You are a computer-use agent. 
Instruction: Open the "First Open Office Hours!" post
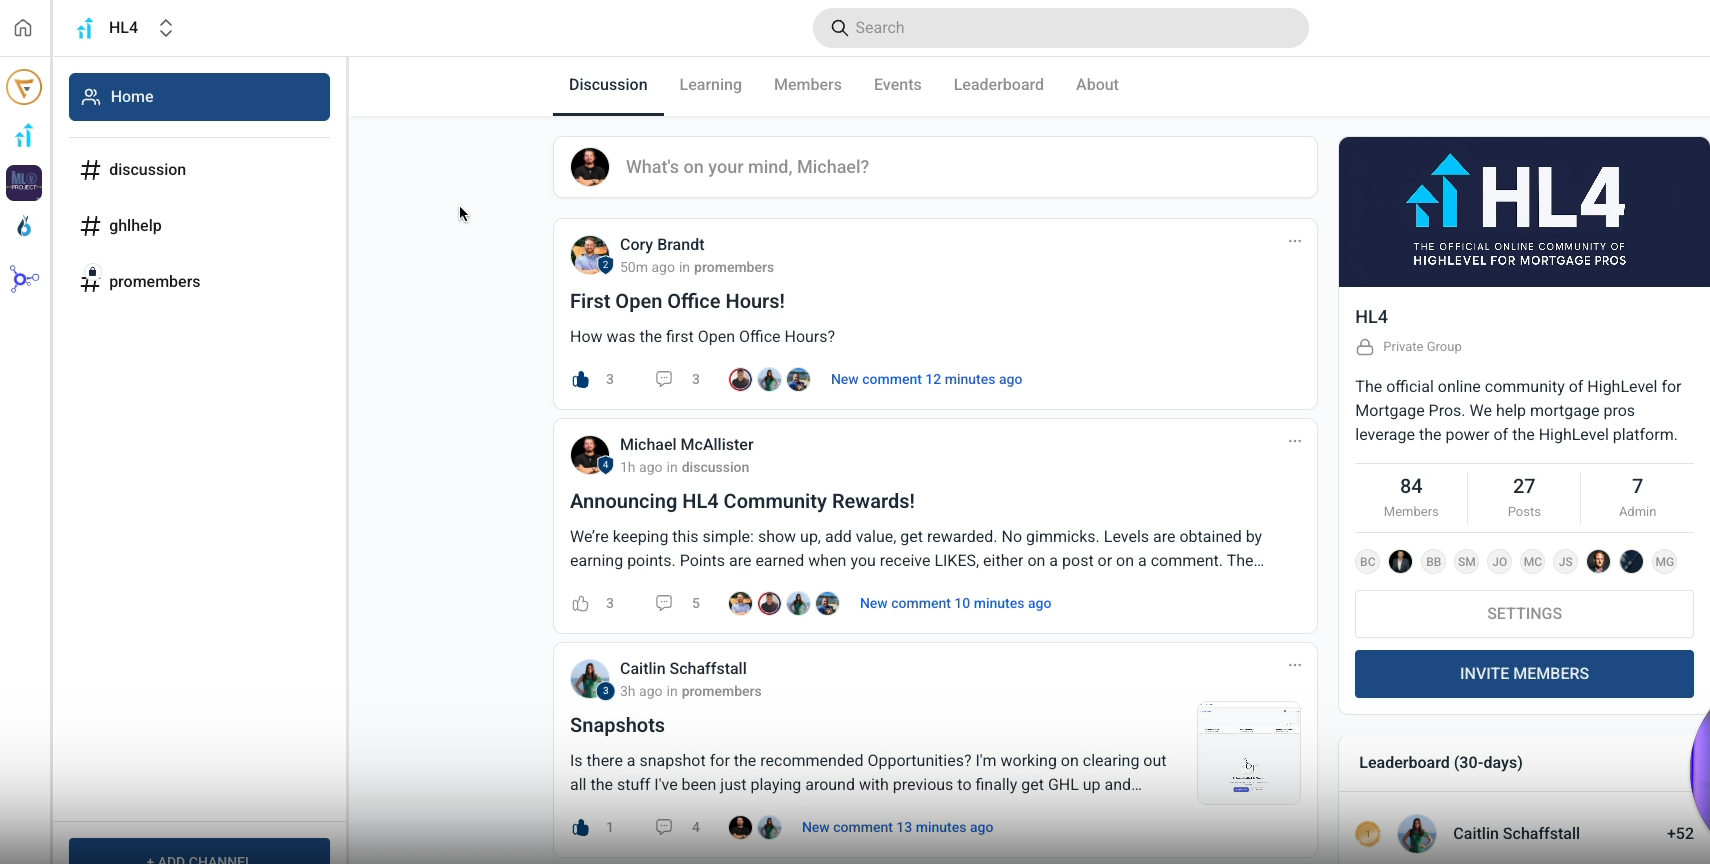[x=677, y=302]
